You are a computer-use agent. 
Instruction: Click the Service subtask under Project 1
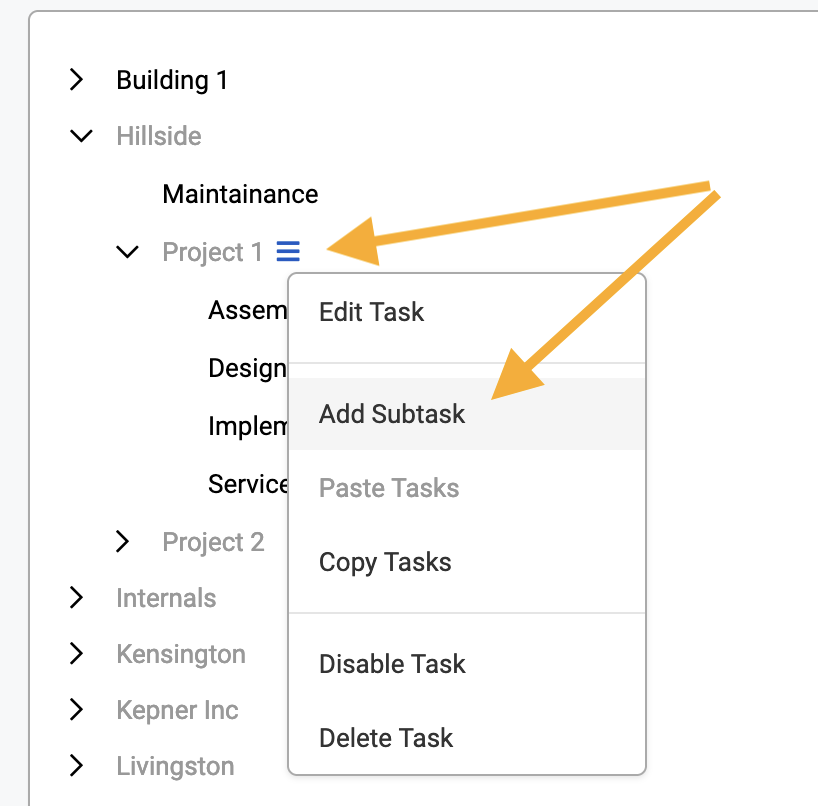click(248, 484)
